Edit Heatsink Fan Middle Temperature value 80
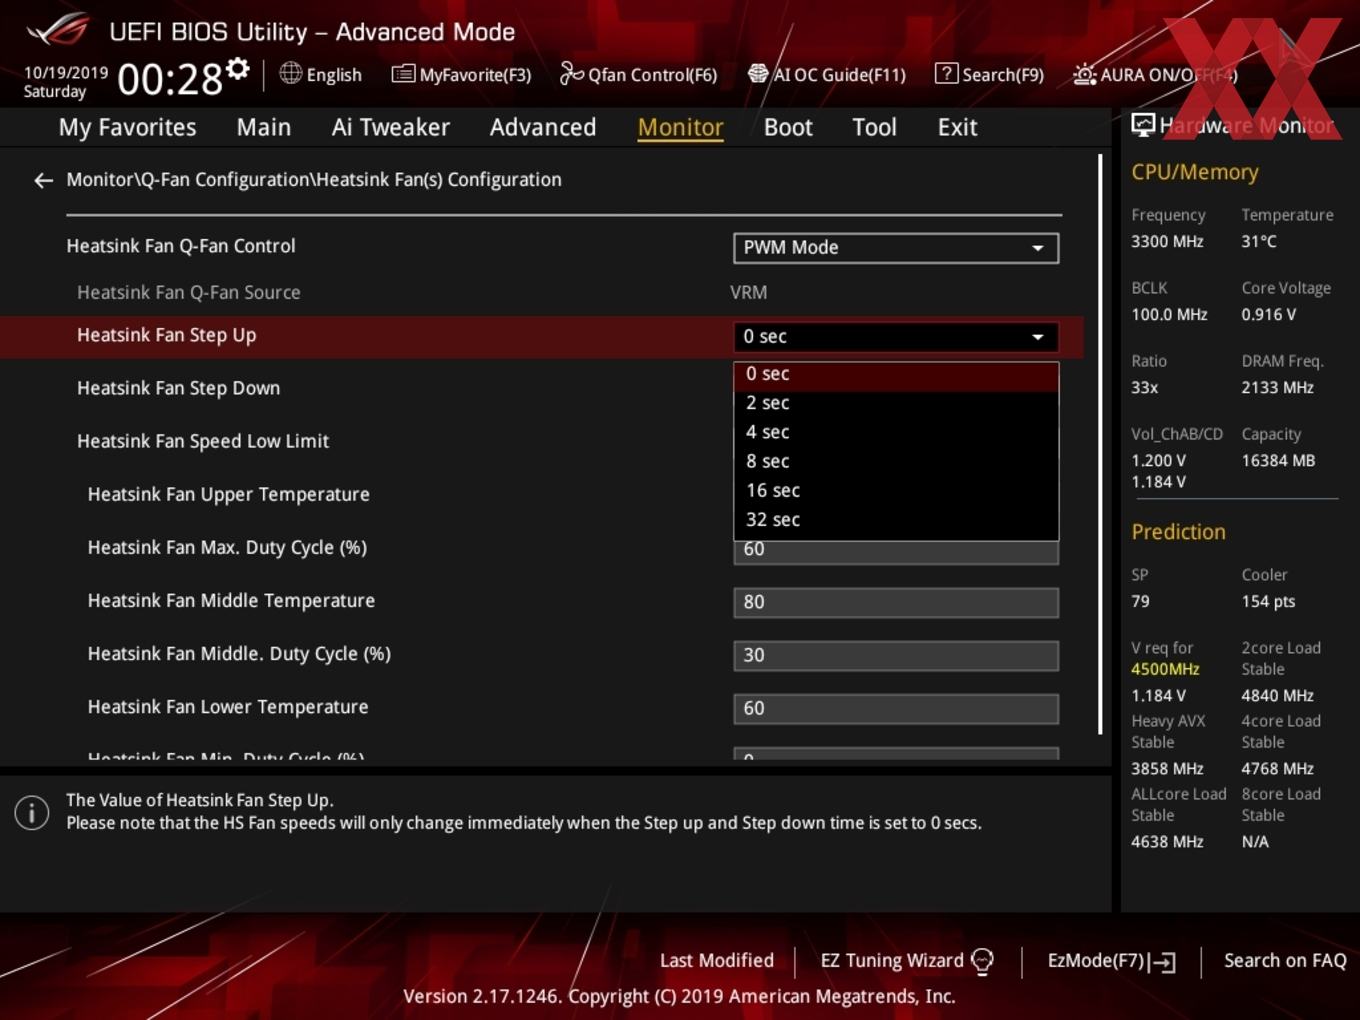 [896, 602]
